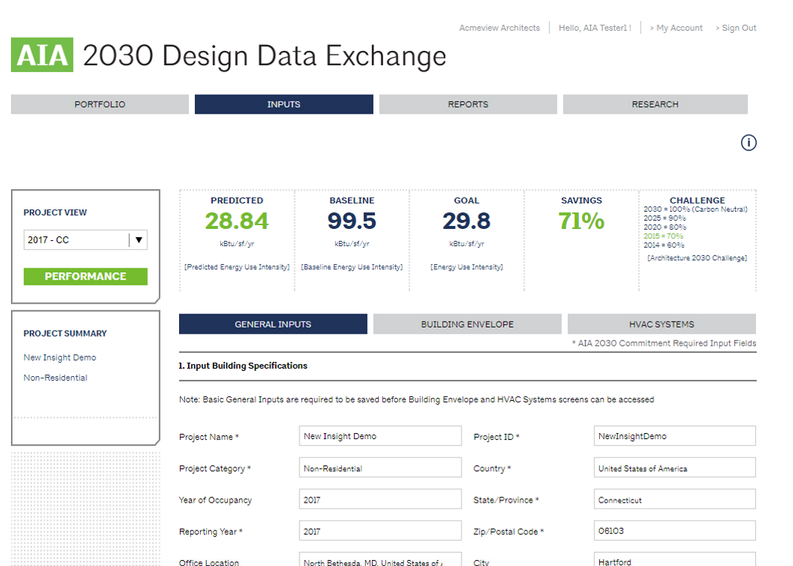Open the My Account link
Viewport: 793px width, 566px height.
click(x=676, y=28)
